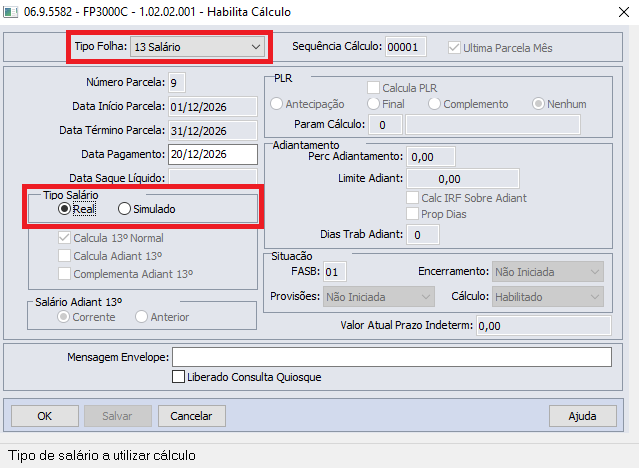Select the Nenhum PLR radio button

pos(538,104)
